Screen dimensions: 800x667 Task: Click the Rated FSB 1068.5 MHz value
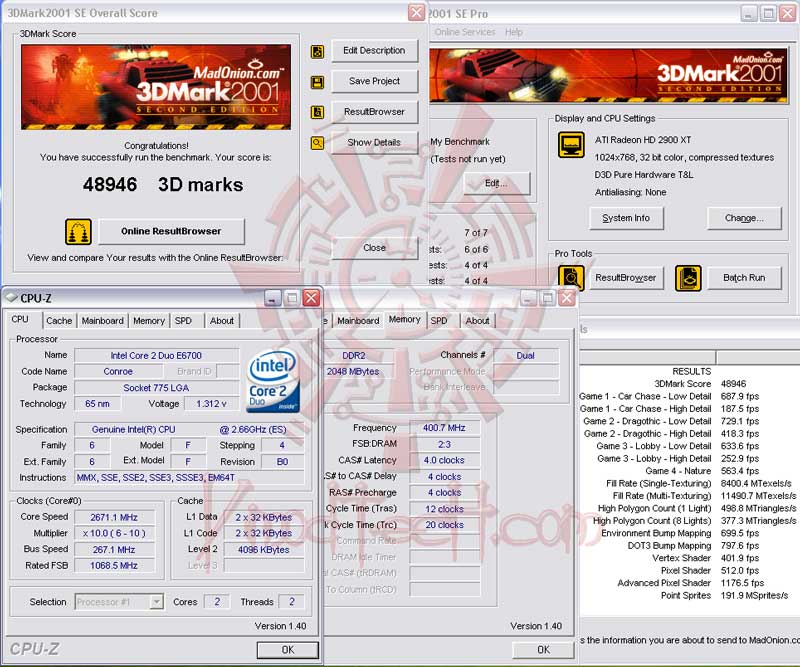tap(114, 566)
